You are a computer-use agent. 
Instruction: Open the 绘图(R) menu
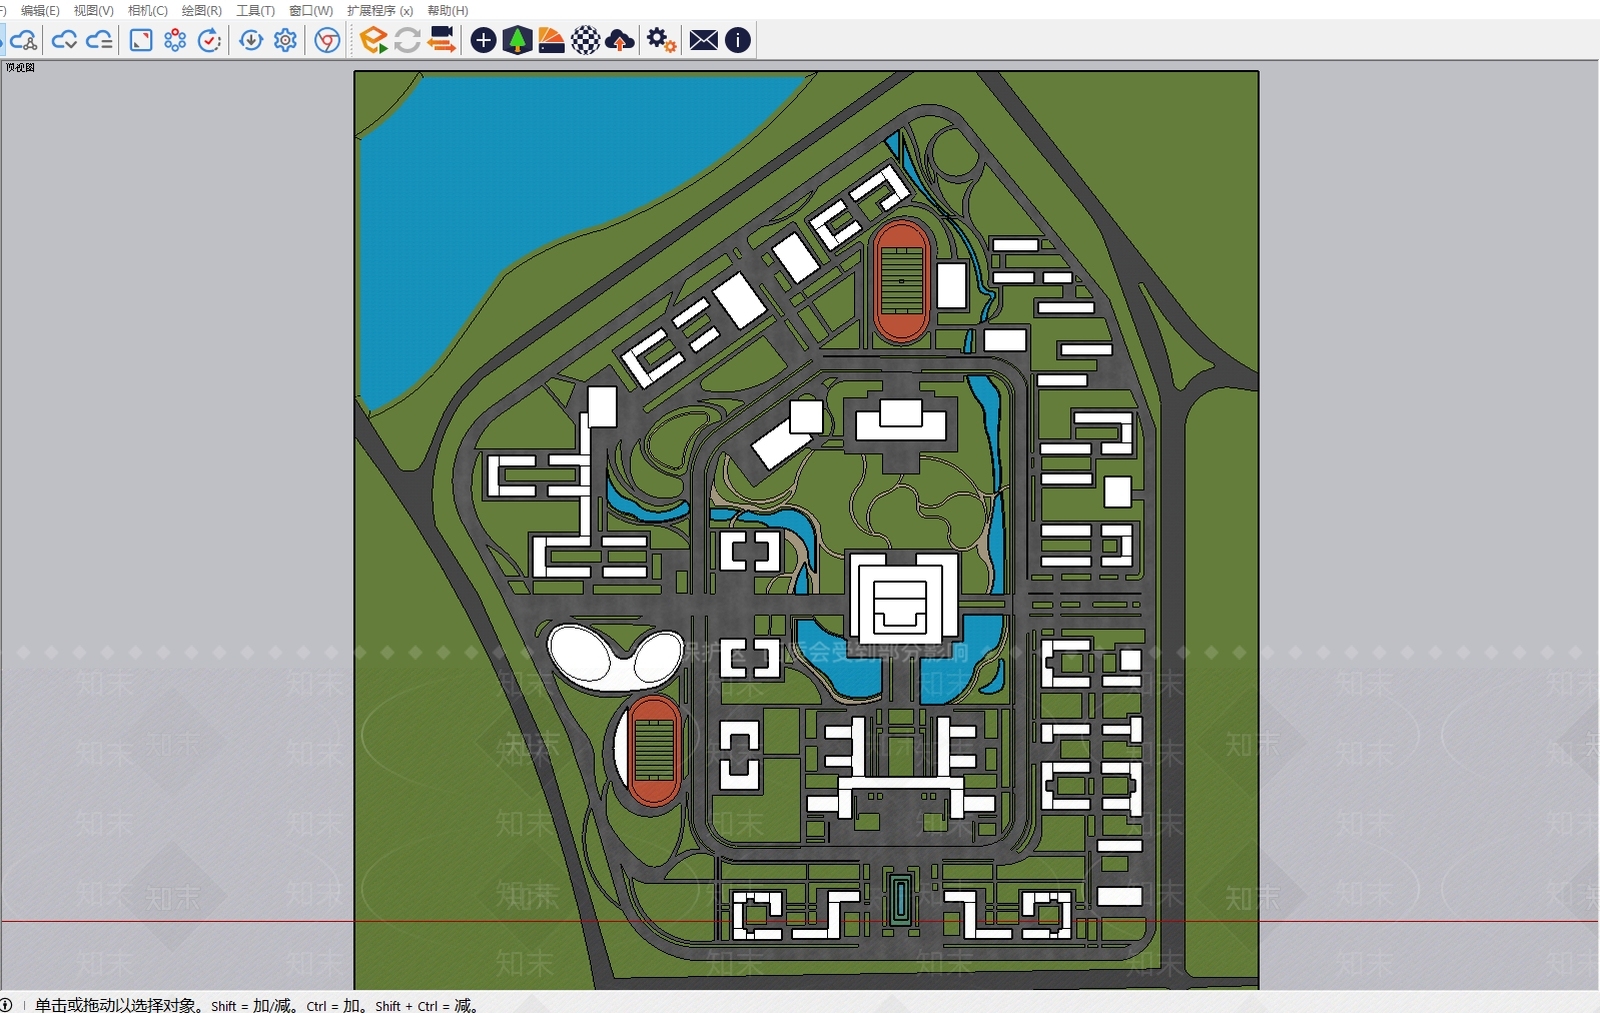(x=201, y=10)
